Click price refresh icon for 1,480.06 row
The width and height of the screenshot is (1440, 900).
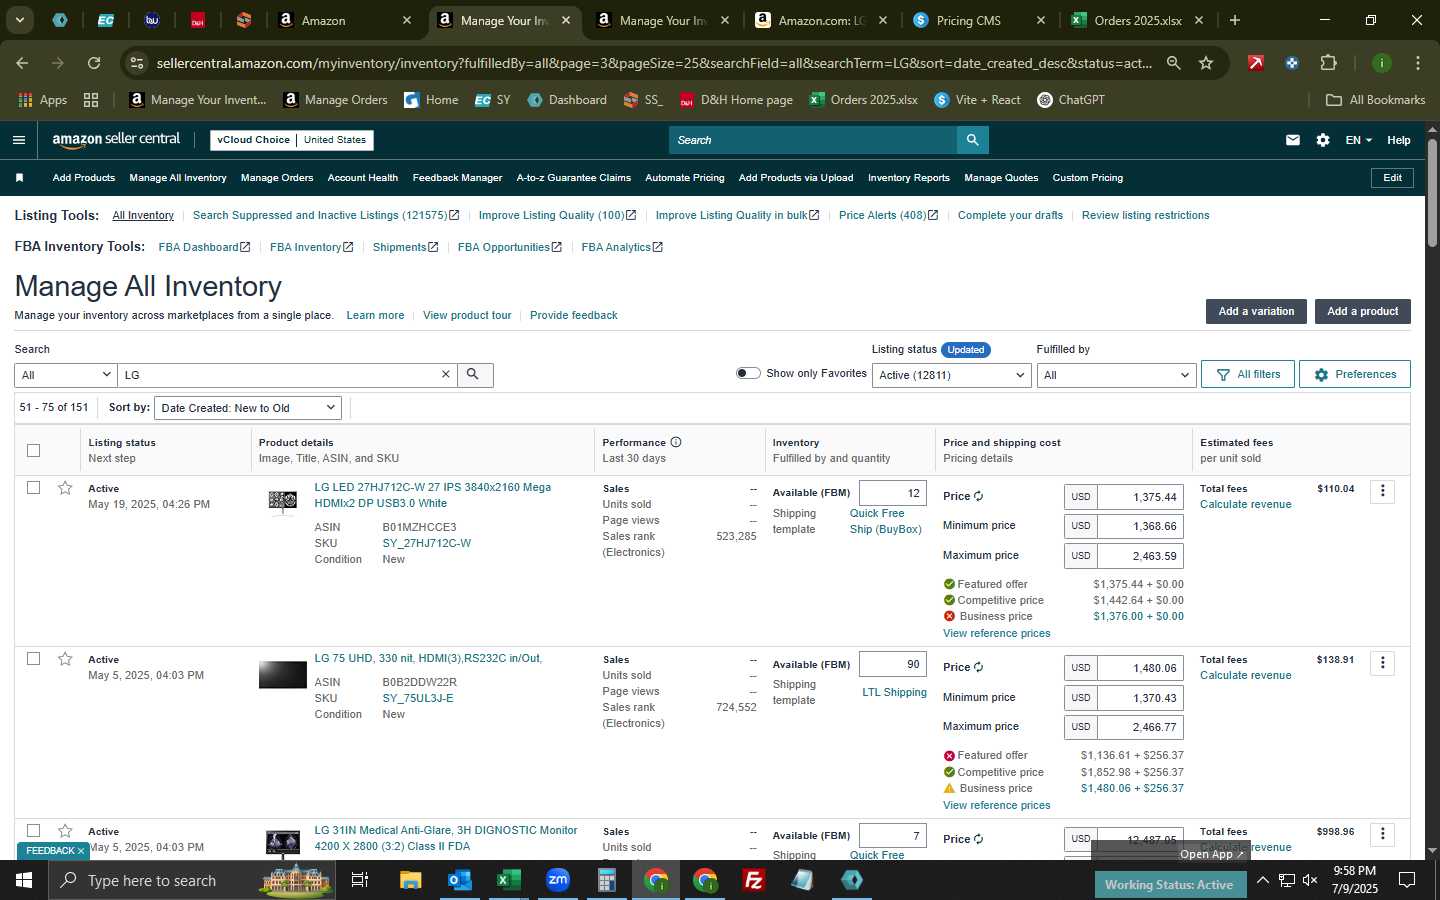click(978, 667)
